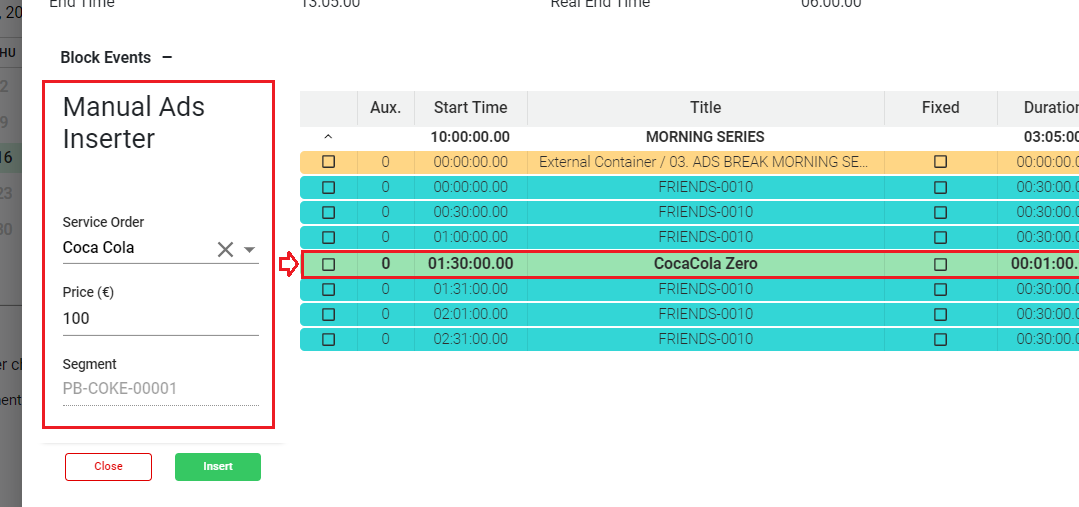This screenshot has width=1079, height=507.
Task: Click the red Close button
Action: pos(108,467)
